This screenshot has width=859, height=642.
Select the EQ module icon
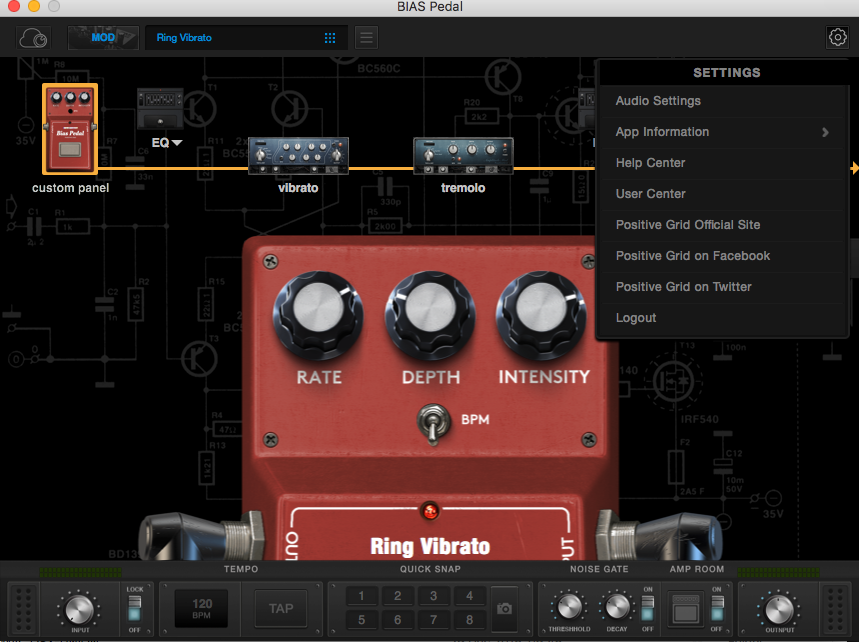pyautogui.click(x=160, y=108)
